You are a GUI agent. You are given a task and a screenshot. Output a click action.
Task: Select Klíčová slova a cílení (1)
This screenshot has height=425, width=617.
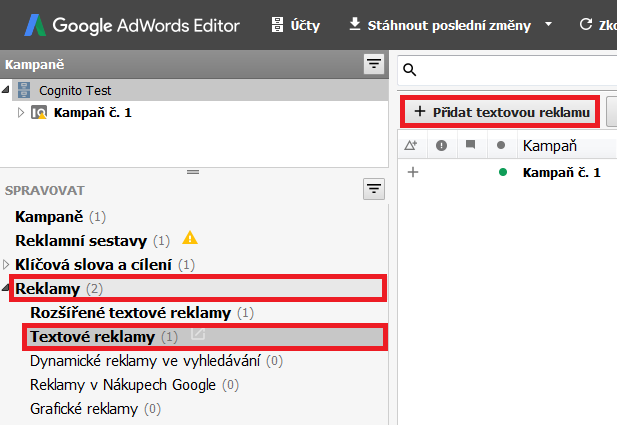point(105,265)
